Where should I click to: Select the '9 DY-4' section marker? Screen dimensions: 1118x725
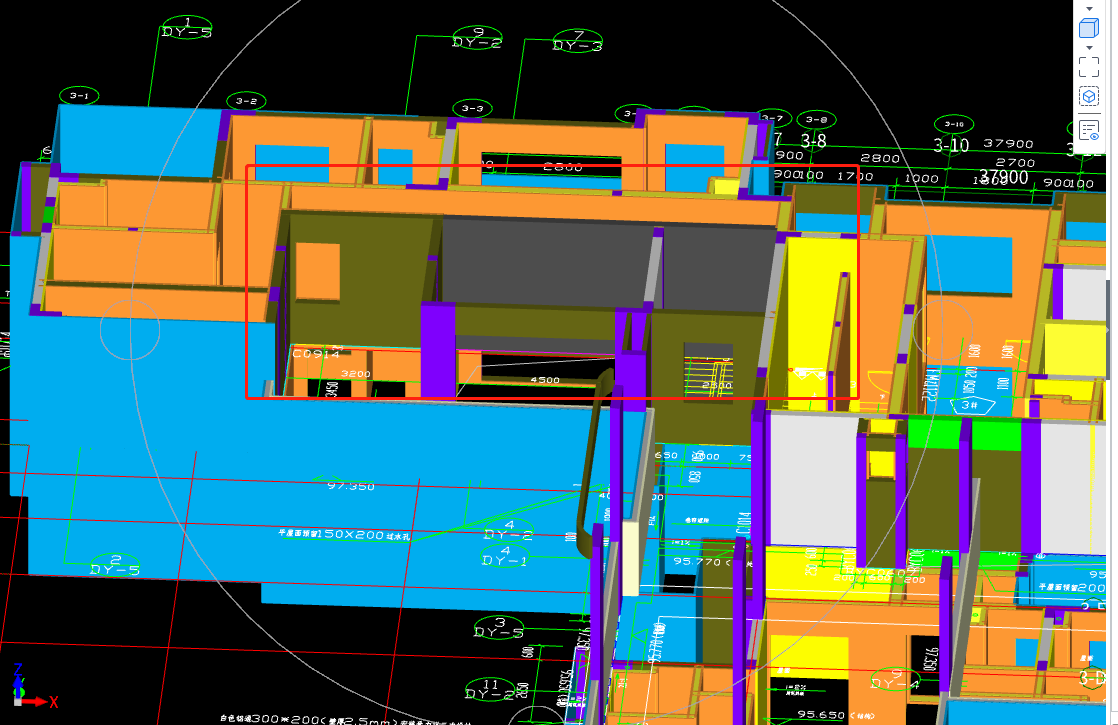(x=896, y=679)
